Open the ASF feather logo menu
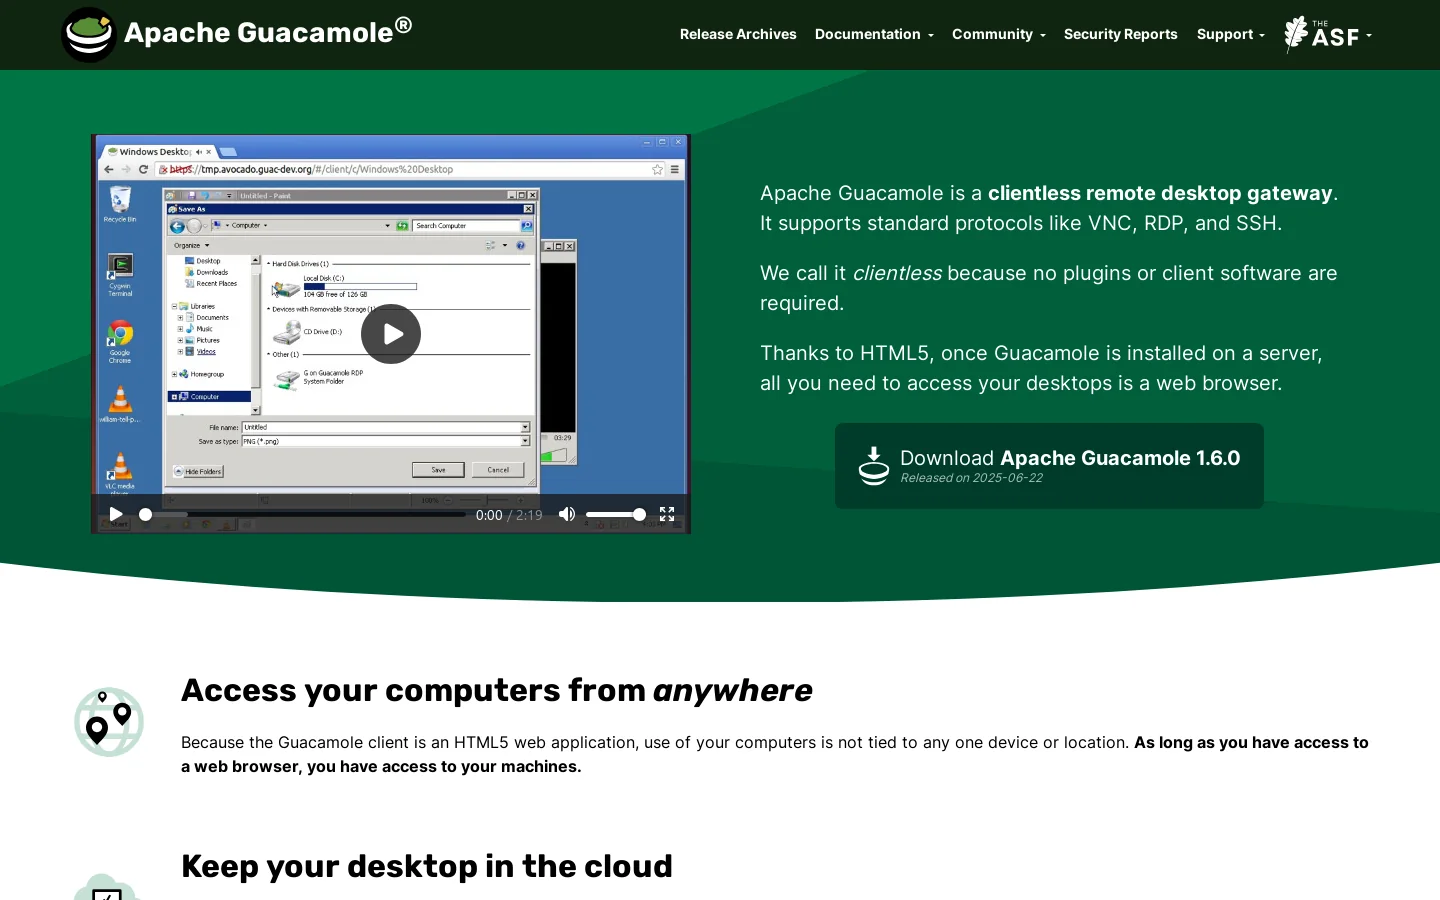The width and height of the screenshot is (1440, 900). [1327, 34]
